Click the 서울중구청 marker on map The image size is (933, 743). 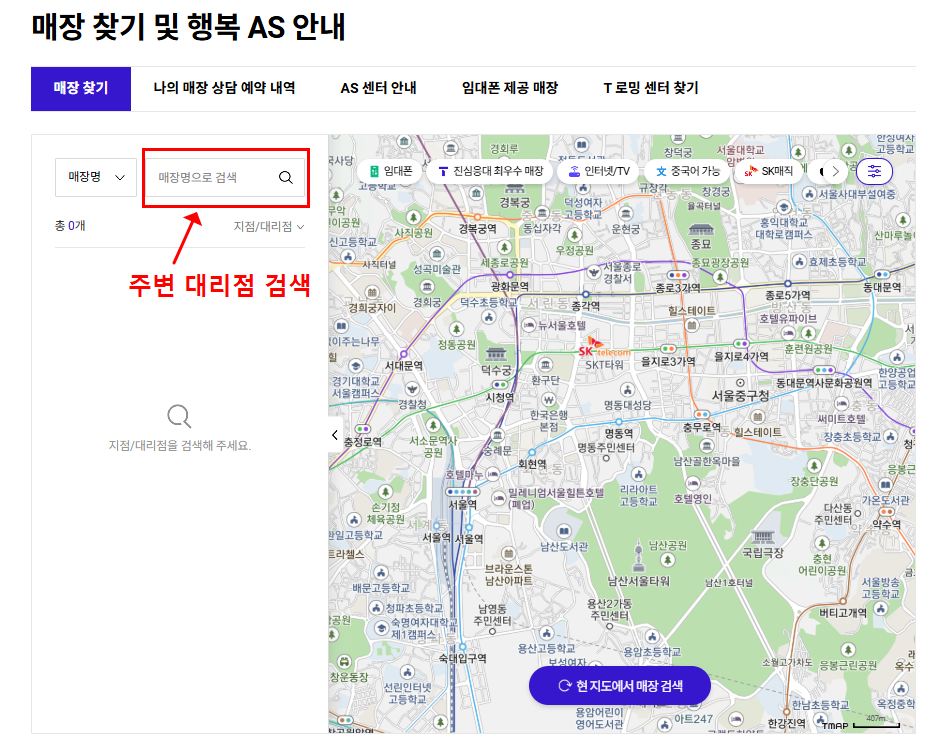(x=740, y=383)
